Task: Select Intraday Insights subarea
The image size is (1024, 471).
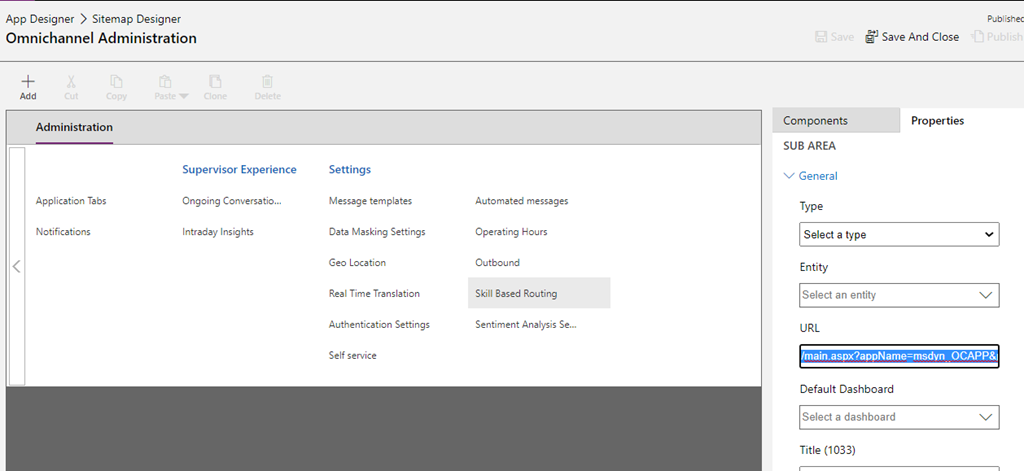Action: coord(218,232)
